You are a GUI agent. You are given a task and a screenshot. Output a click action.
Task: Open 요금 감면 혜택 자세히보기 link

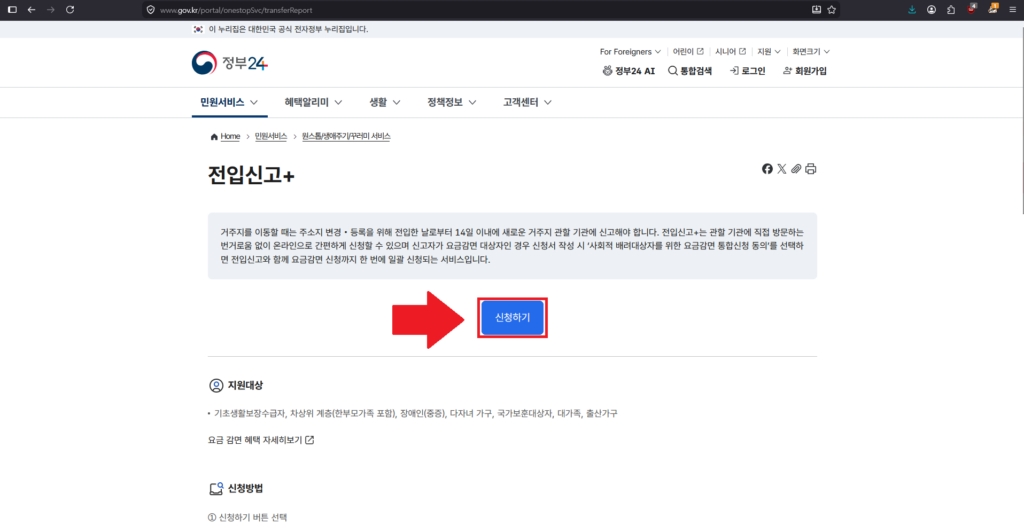pos(261,440)
